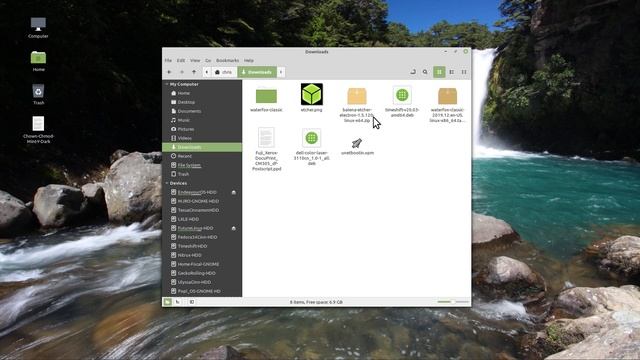Click the Downloads breadcrumb in path bar
The width and height of the screenshot is (640, 360).
257,72
